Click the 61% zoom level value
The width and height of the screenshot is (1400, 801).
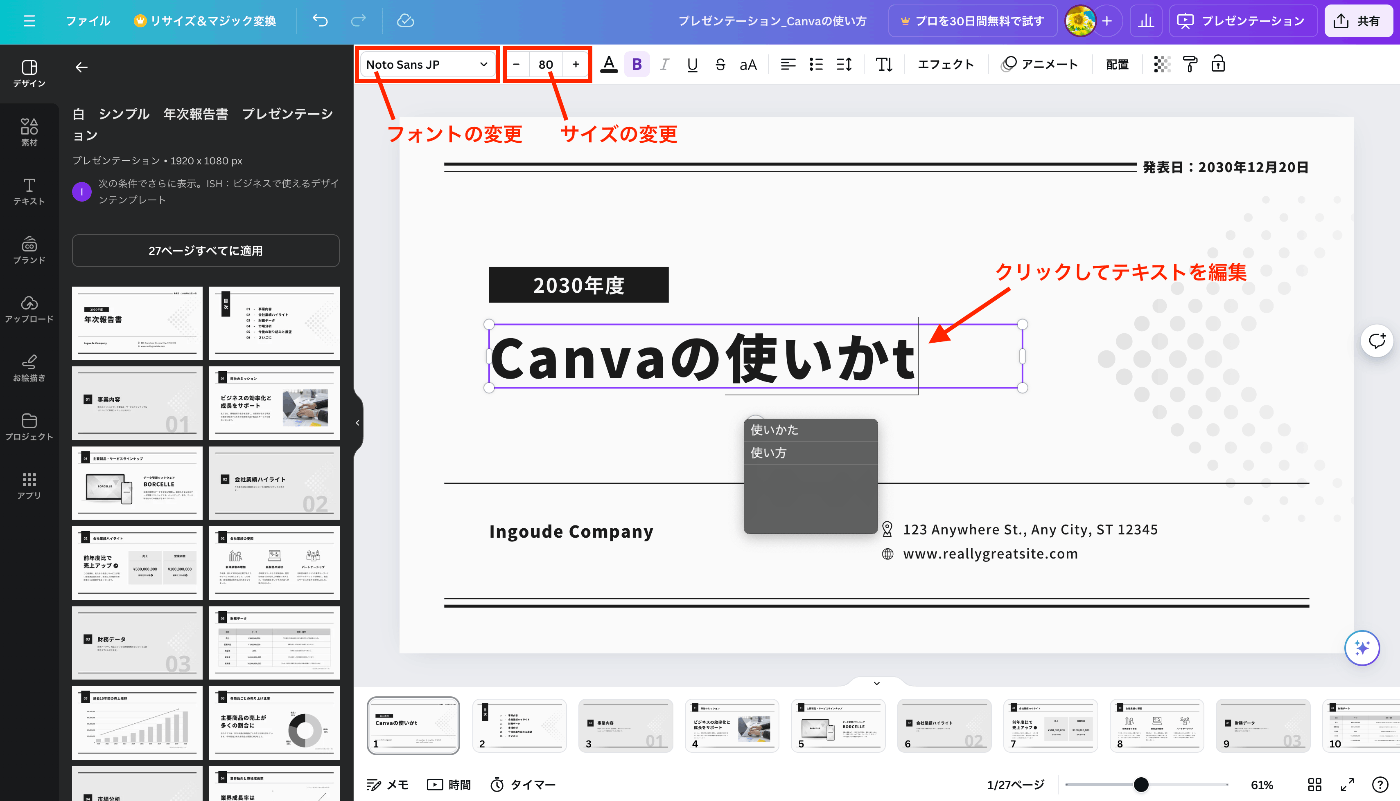(x=1262, y=785)
